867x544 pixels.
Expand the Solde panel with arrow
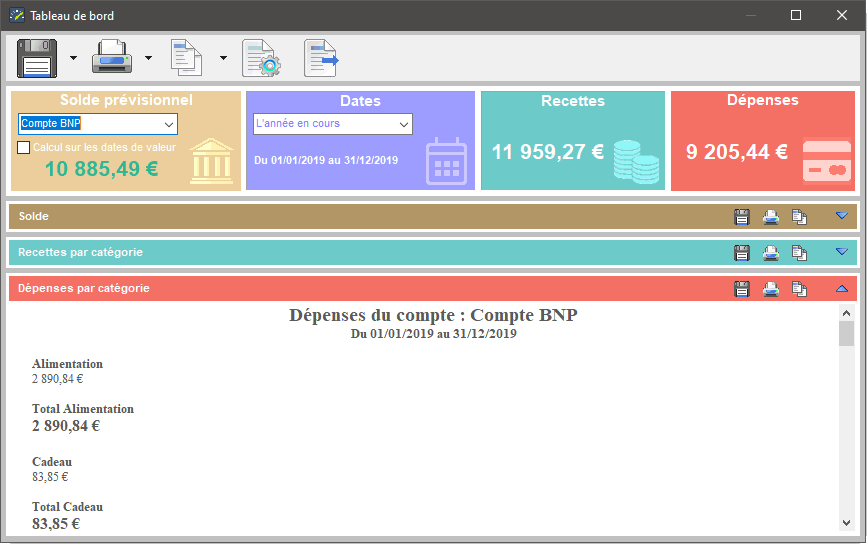click(x=841, y=216)
